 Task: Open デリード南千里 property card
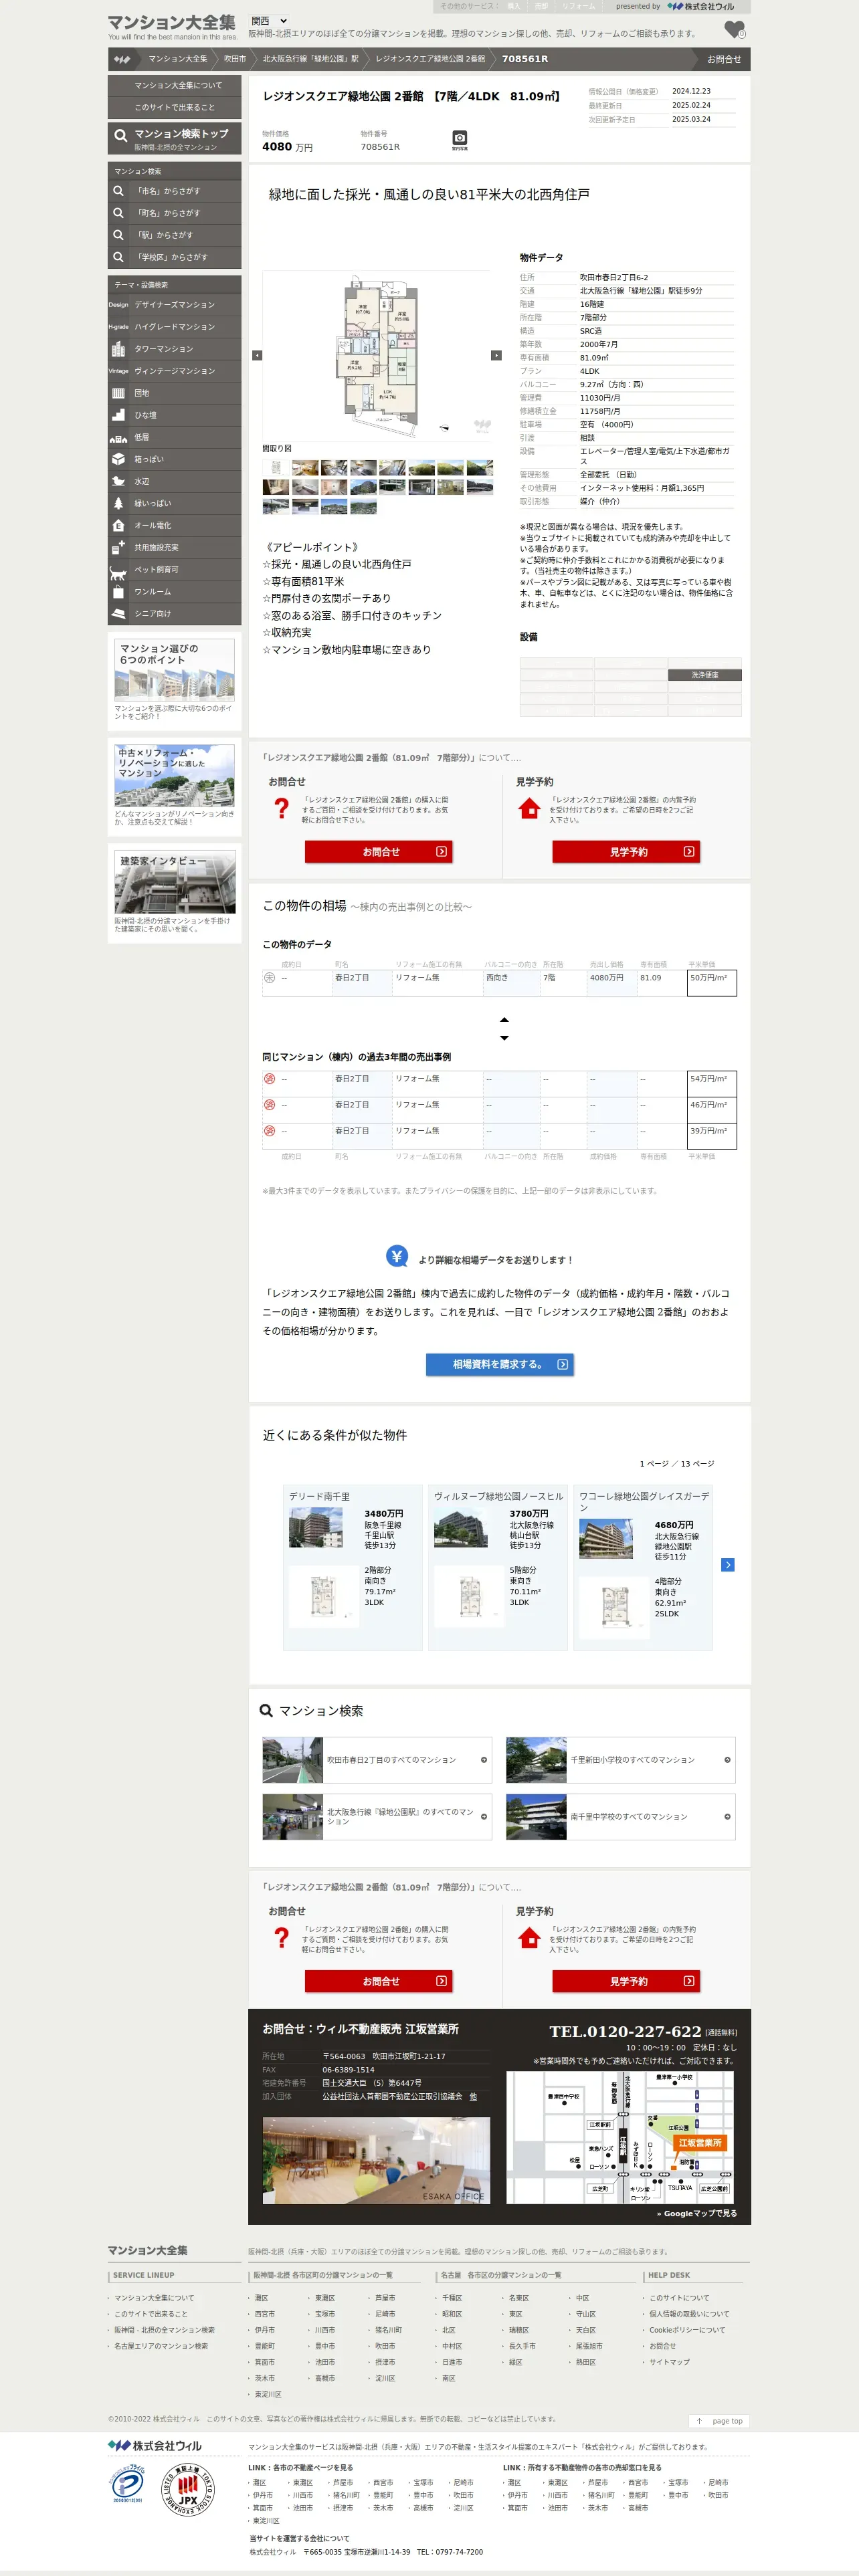pos(353,1567)
